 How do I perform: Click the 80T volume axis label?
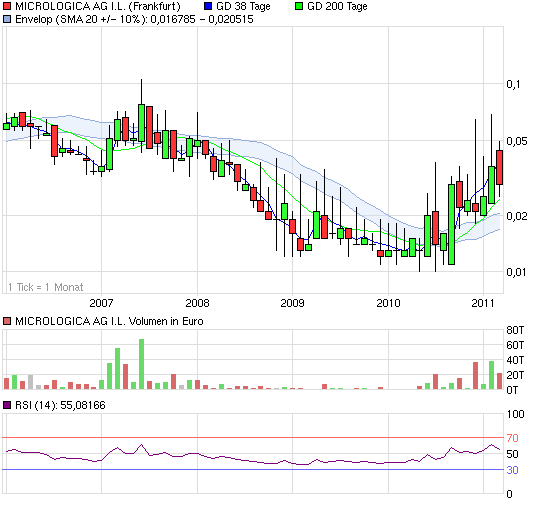(x=515, y=330)
